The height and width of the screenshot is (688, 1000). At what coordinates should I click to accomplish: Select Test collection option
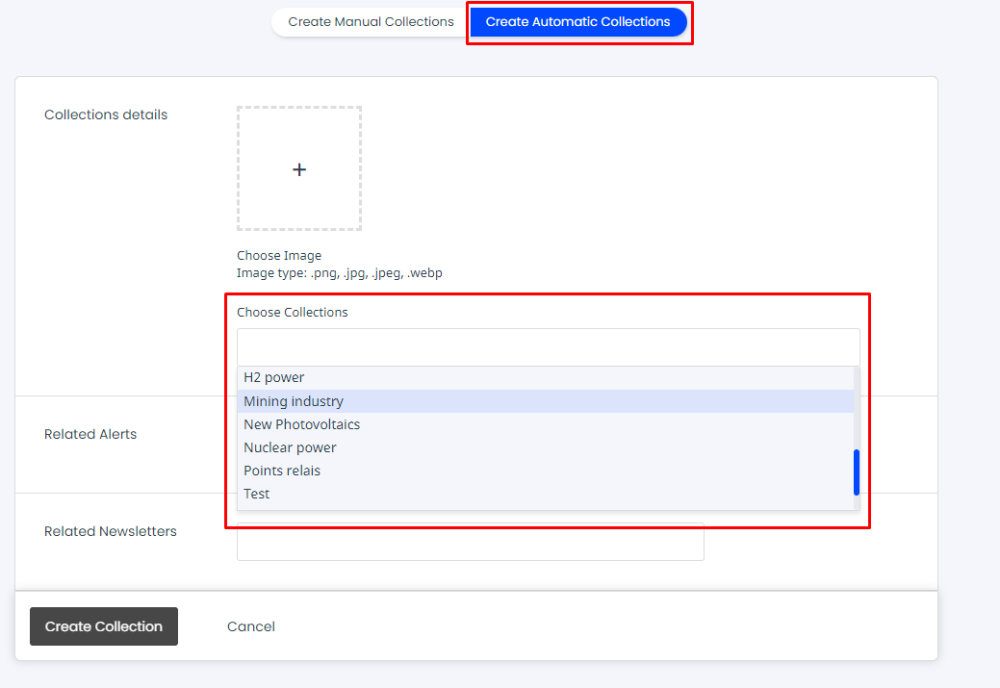coord(545,494)
